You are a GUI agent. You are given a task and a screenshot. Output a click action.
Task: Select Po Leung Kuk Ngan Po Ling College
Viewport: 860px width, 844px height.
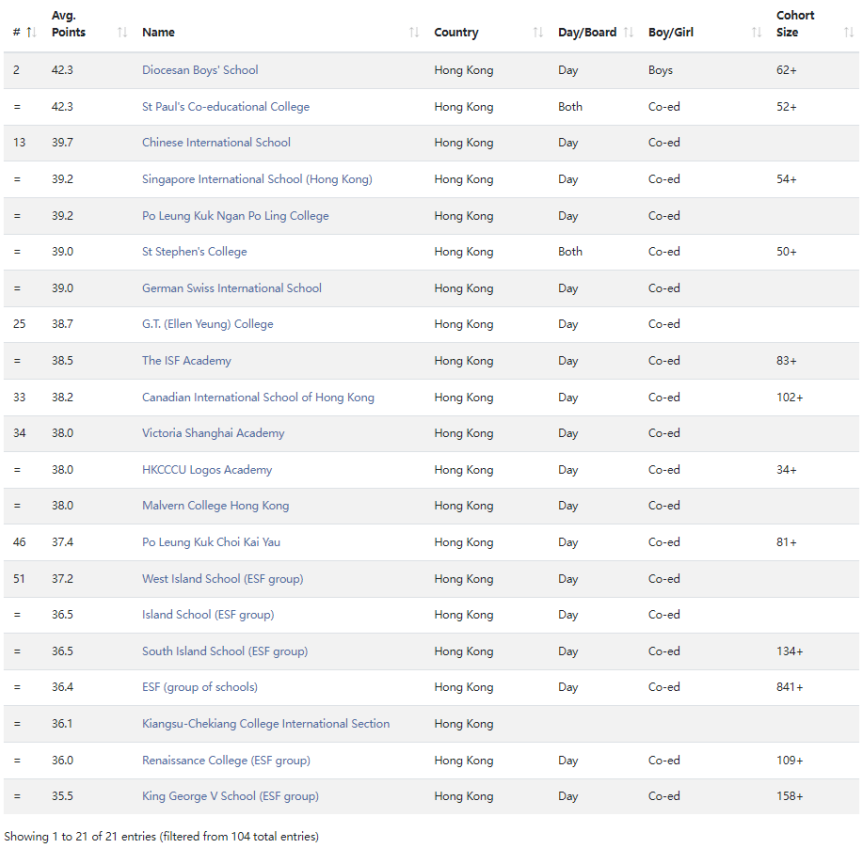coord(235,216)
